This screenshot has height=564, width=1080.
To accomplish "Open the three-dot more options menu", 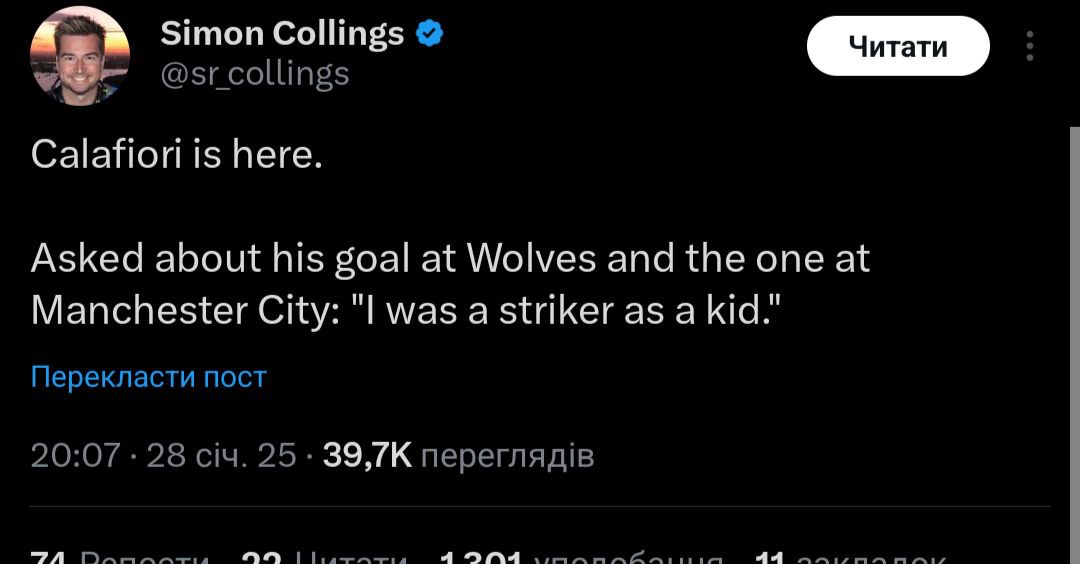I will 1031,47.
